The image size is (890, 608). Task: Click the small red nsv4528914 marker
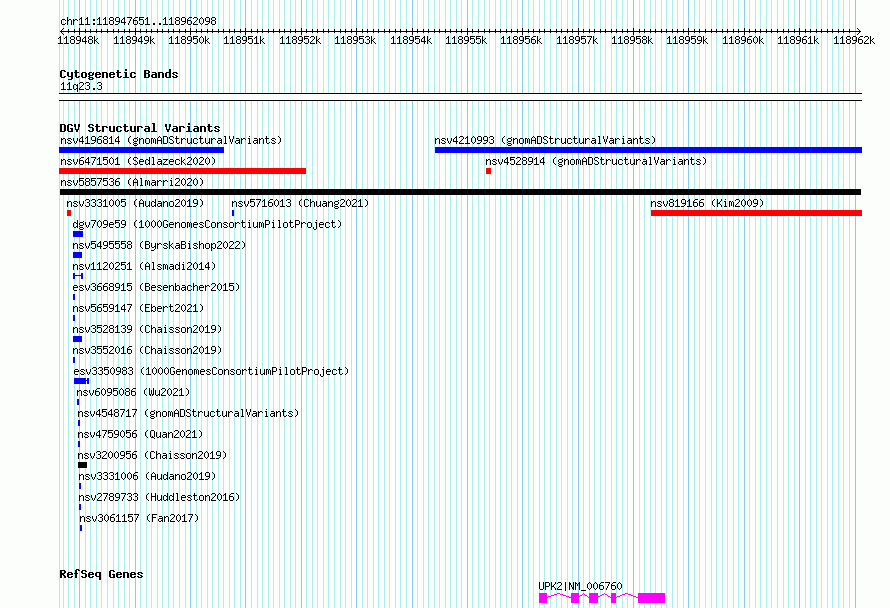point(488,171)
